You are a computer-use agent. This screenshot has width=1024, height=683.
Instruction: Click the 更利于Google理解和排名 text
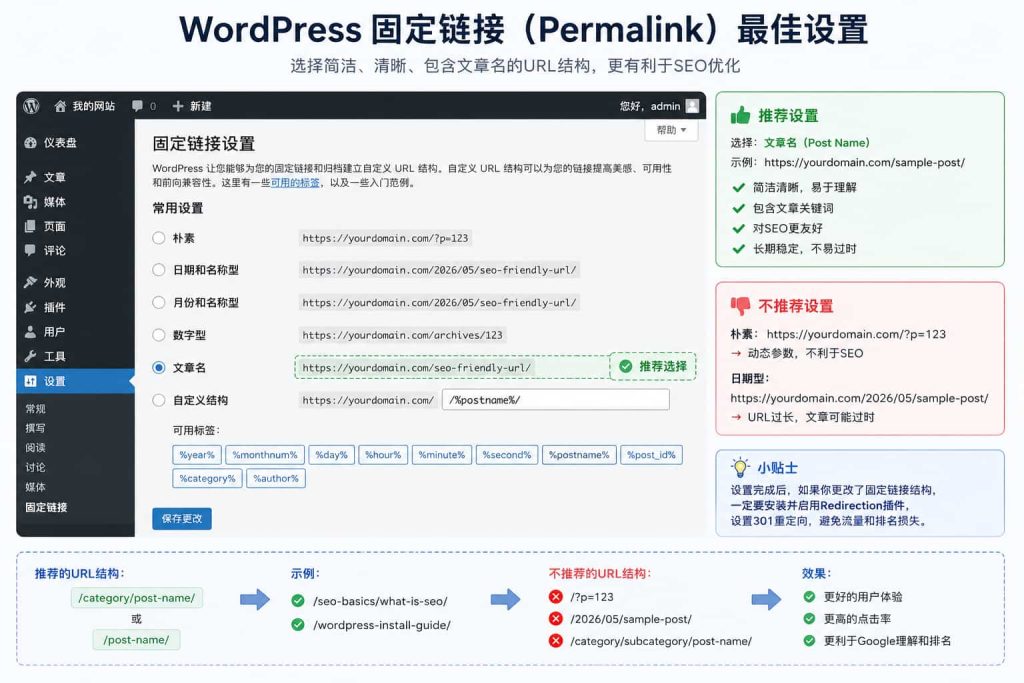click(x=888, y=641)
